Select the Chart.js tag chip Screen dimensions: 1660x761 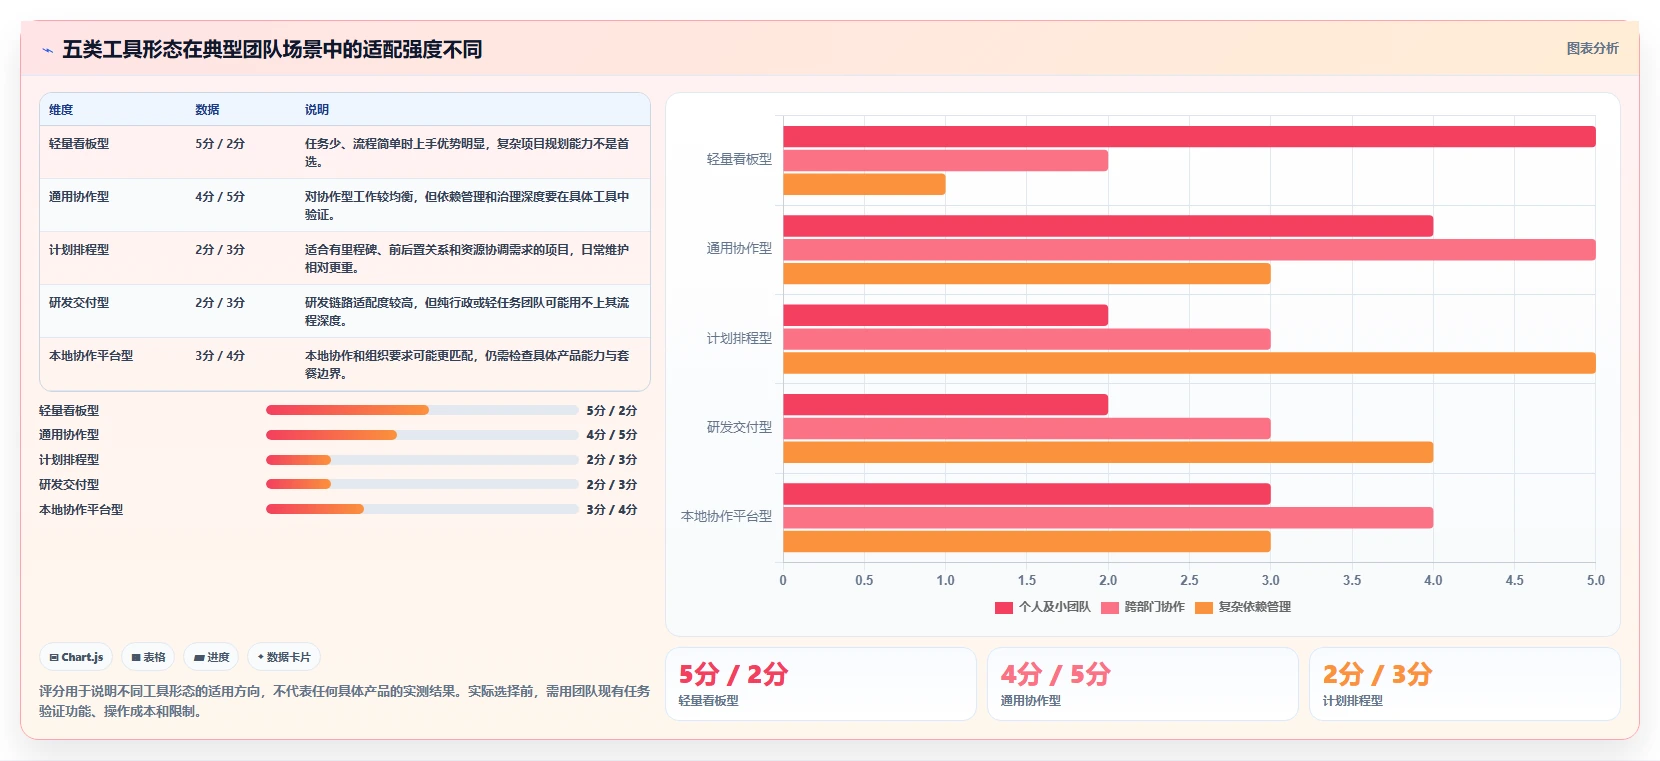click(76, 657)
